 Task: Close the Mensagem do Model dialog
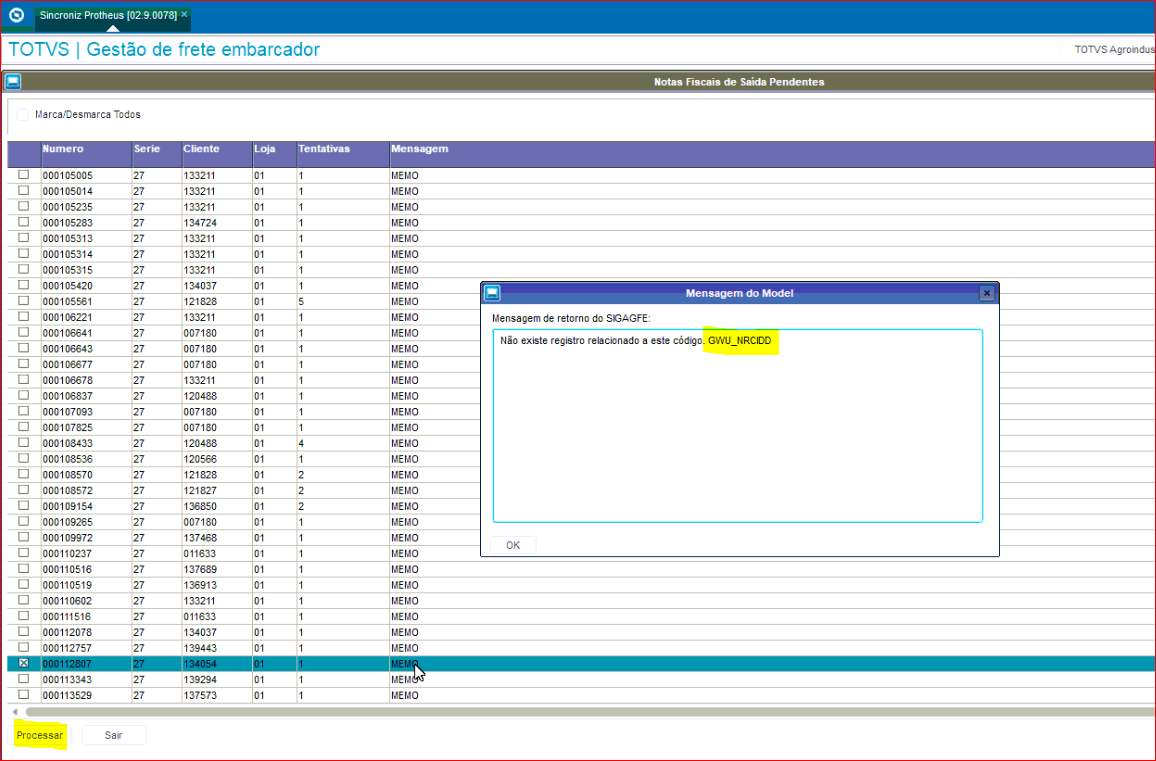pyautogui.click(x=986, y=293)
